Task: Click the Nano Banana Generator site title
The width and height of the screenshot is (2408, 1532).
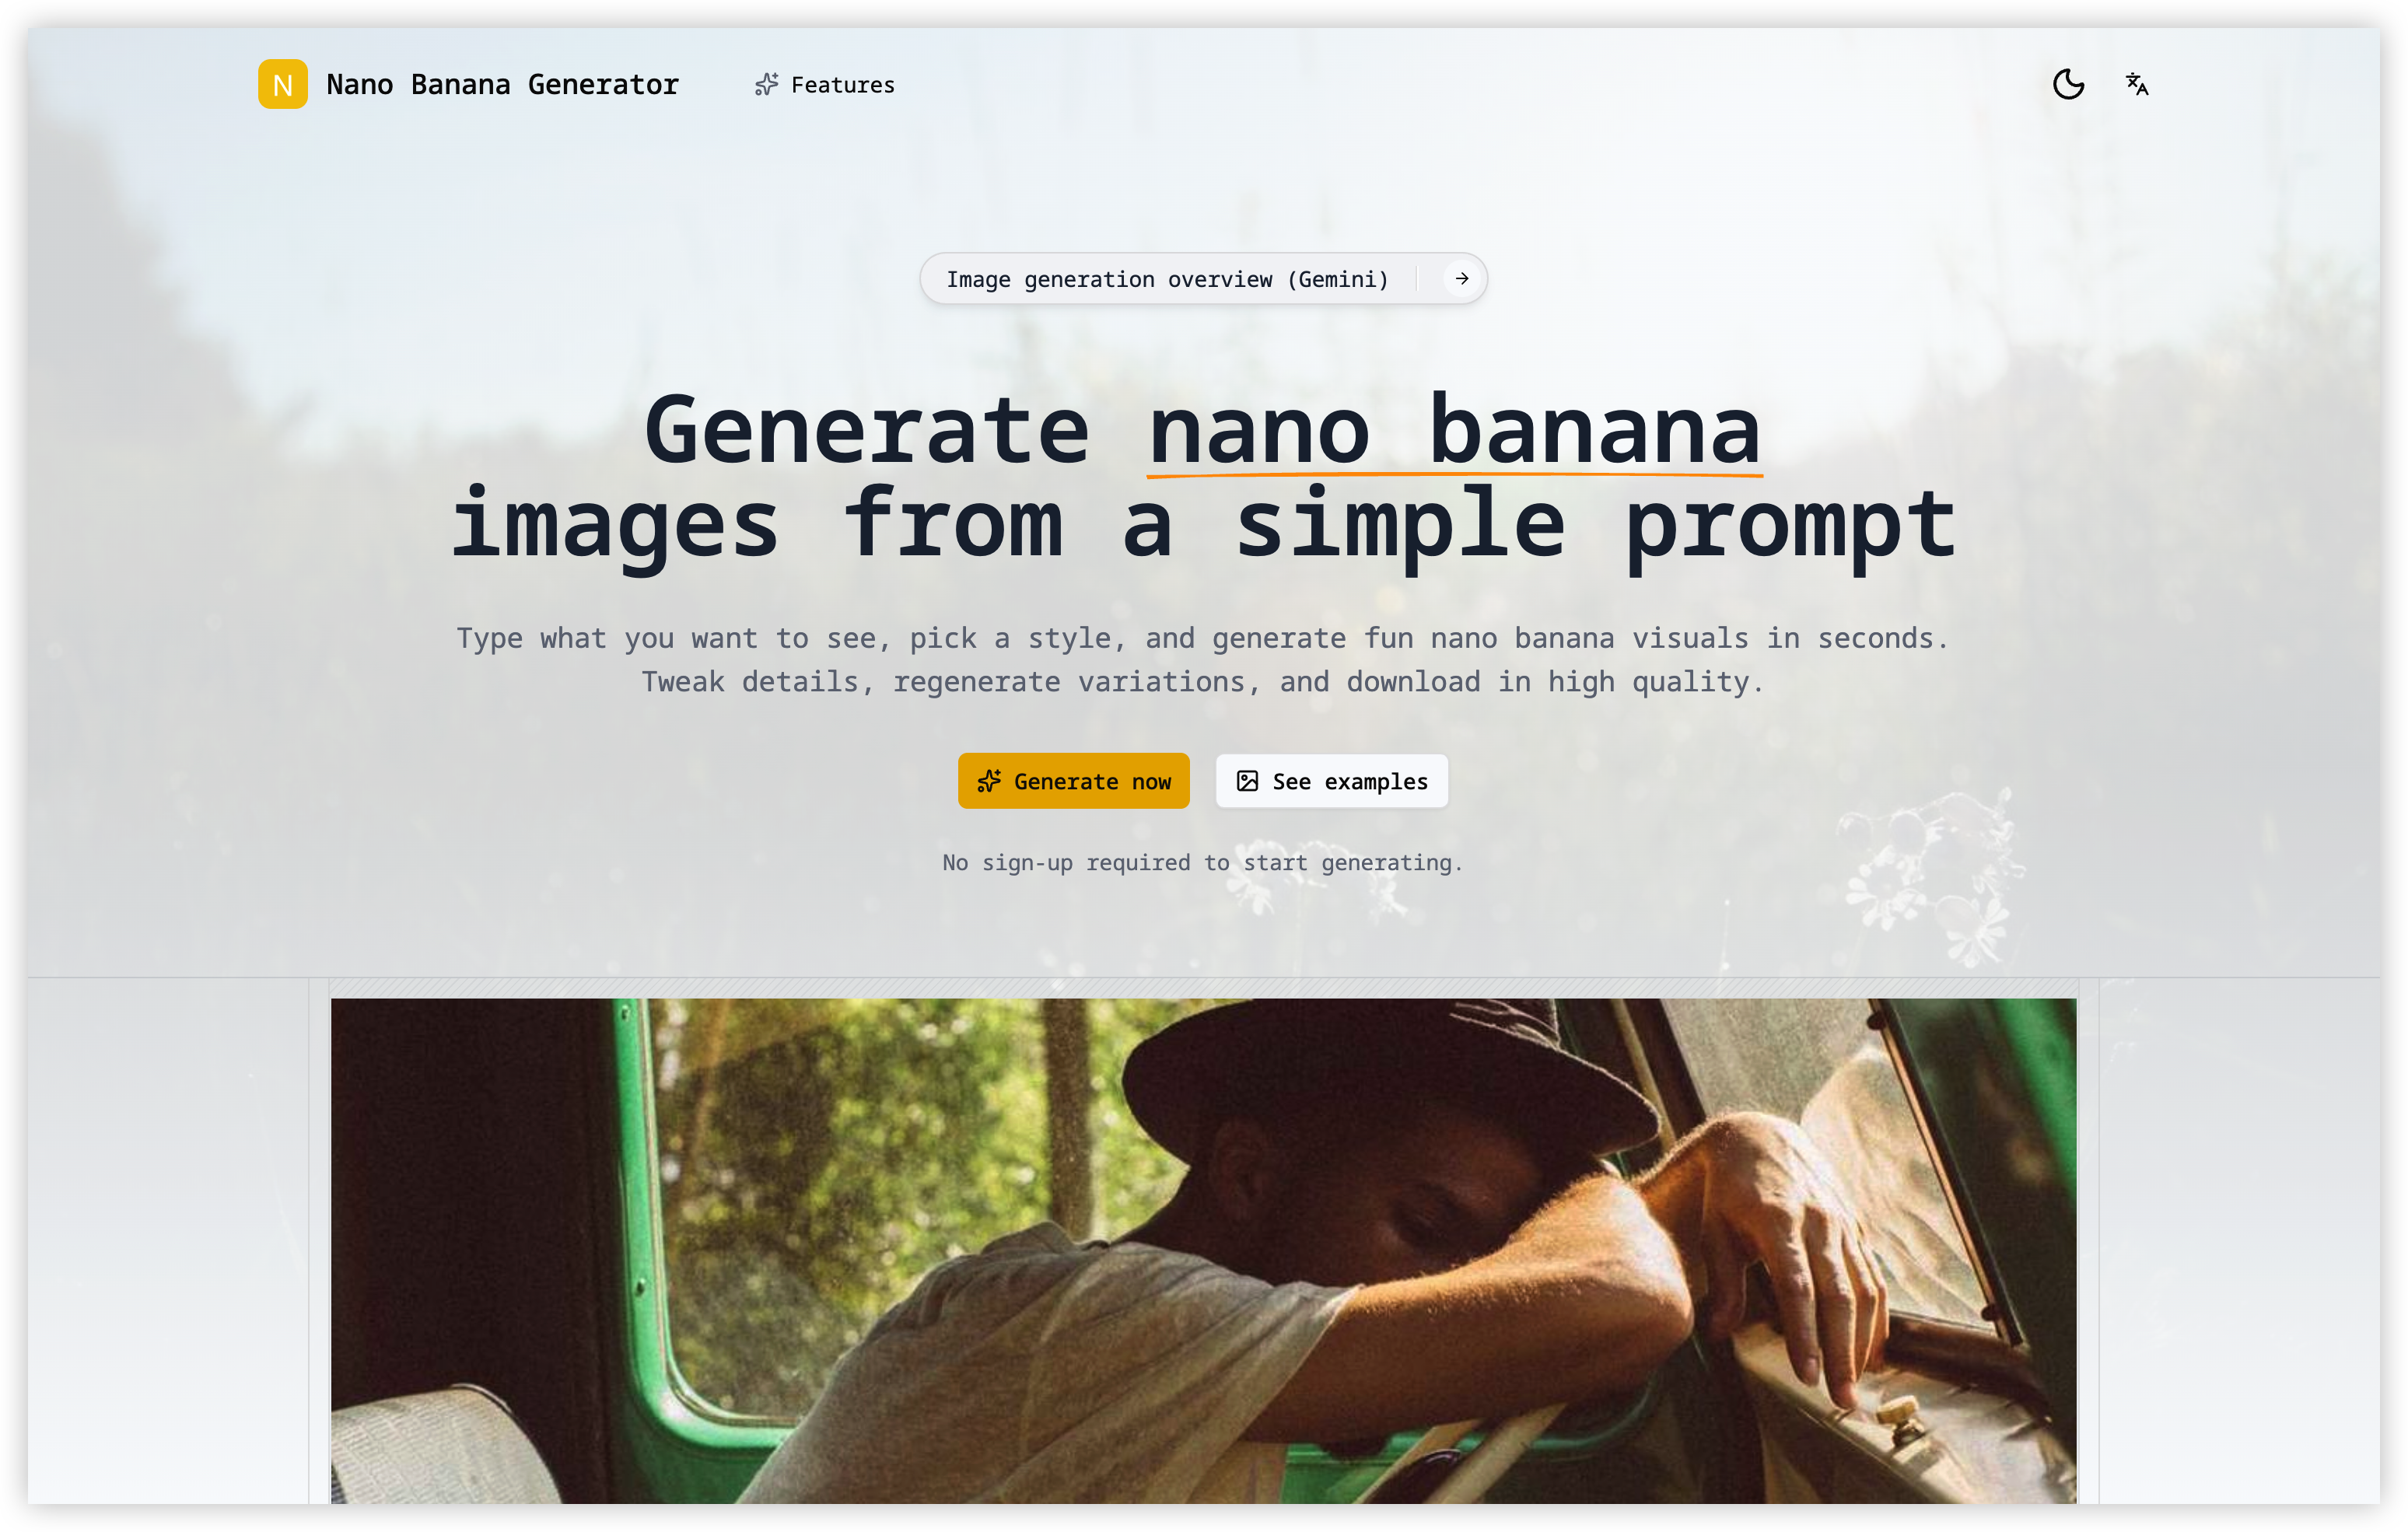Action: [502, 84]
